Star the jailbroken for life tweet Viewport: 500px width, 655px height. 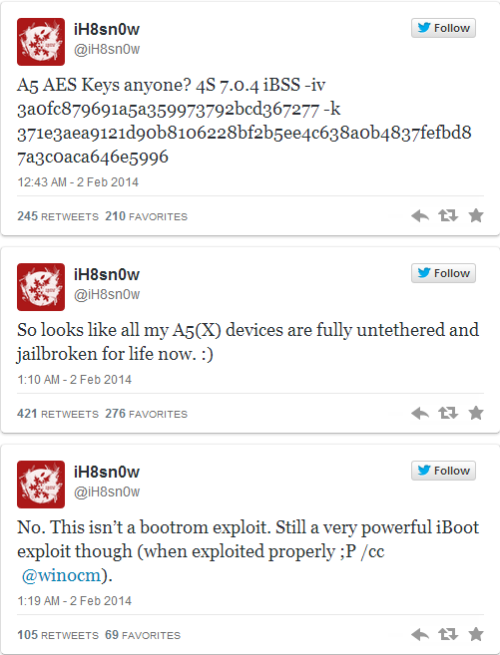[x=476, y=413]
